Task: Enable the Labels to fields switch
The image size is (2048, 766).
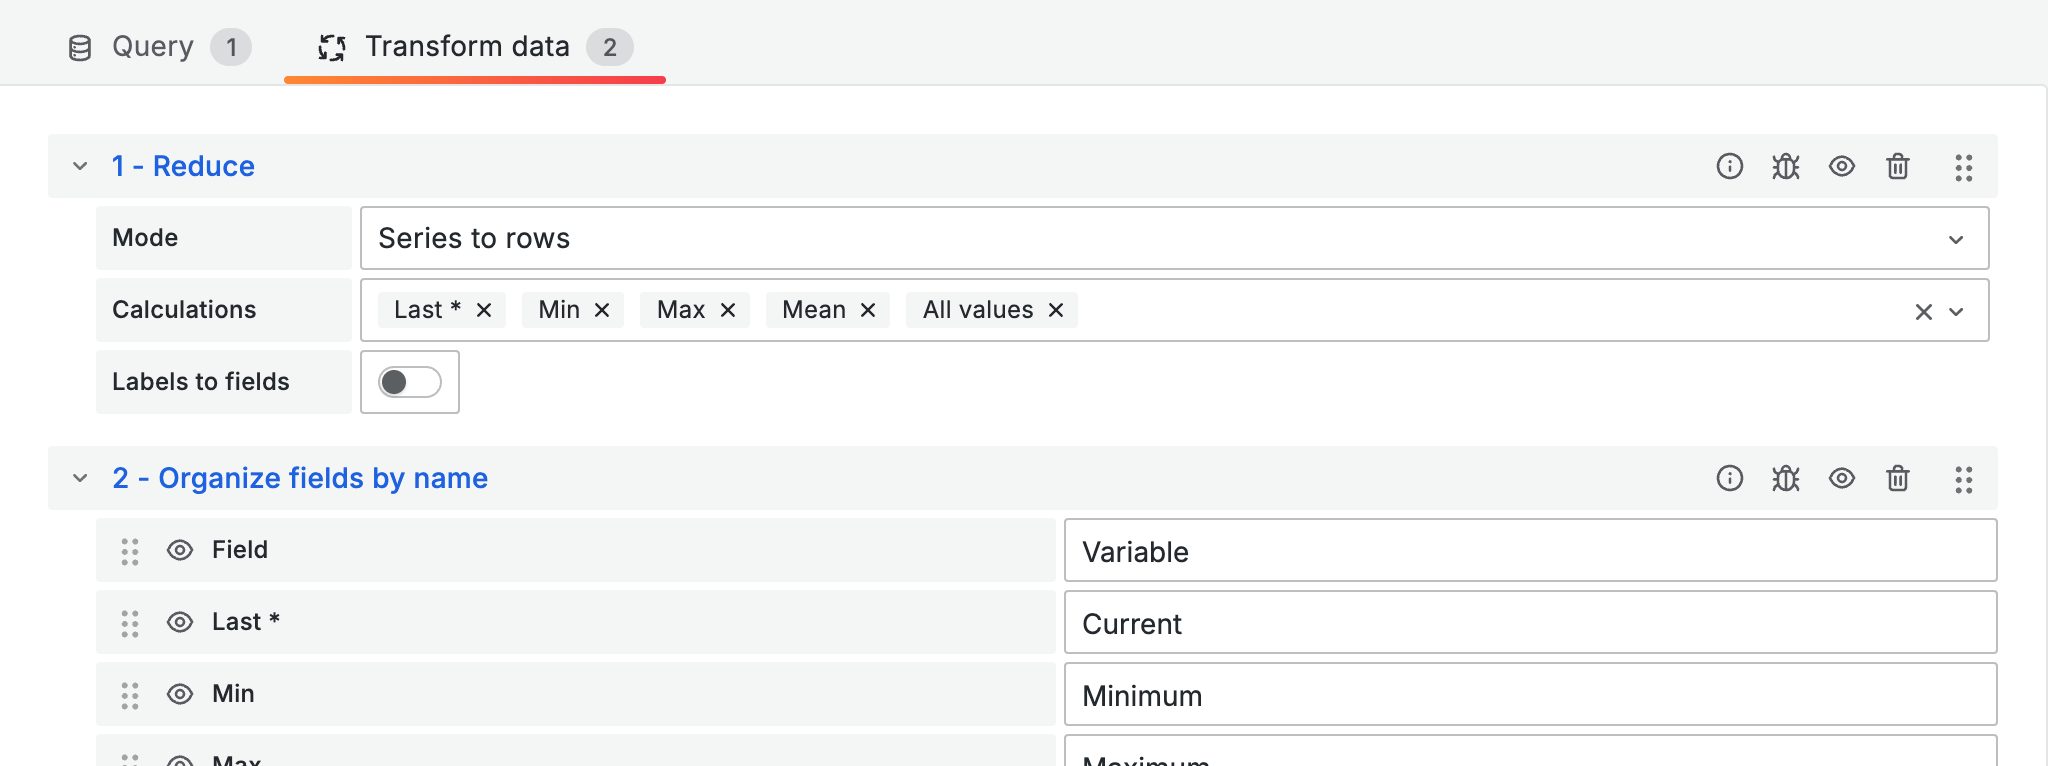Action: [x=409, y=382]
